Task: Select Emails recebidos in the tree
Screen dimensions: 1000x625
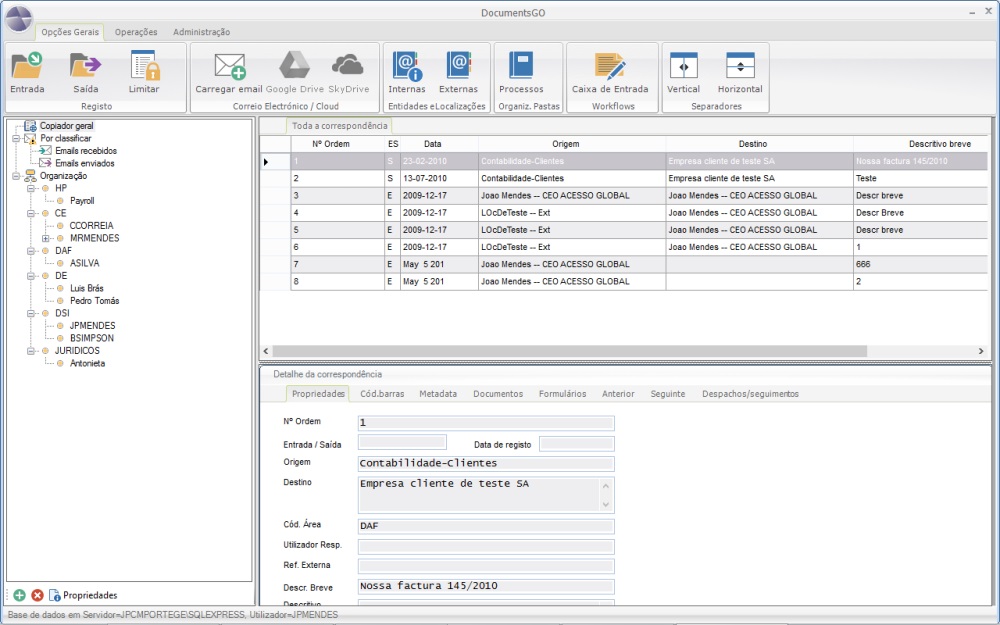Action: click(x=85, y=151)
